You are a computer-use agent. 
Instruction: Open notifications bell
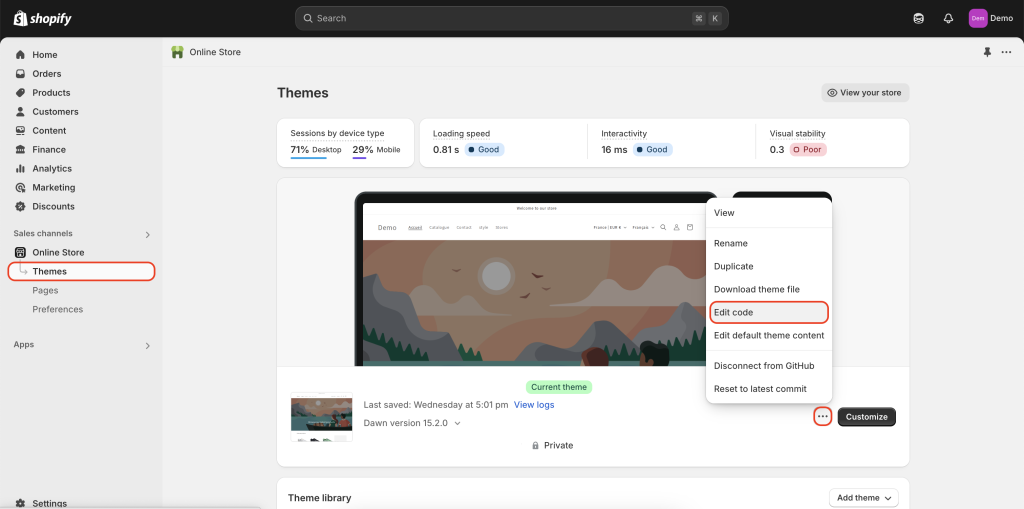[x=948, y=18]
